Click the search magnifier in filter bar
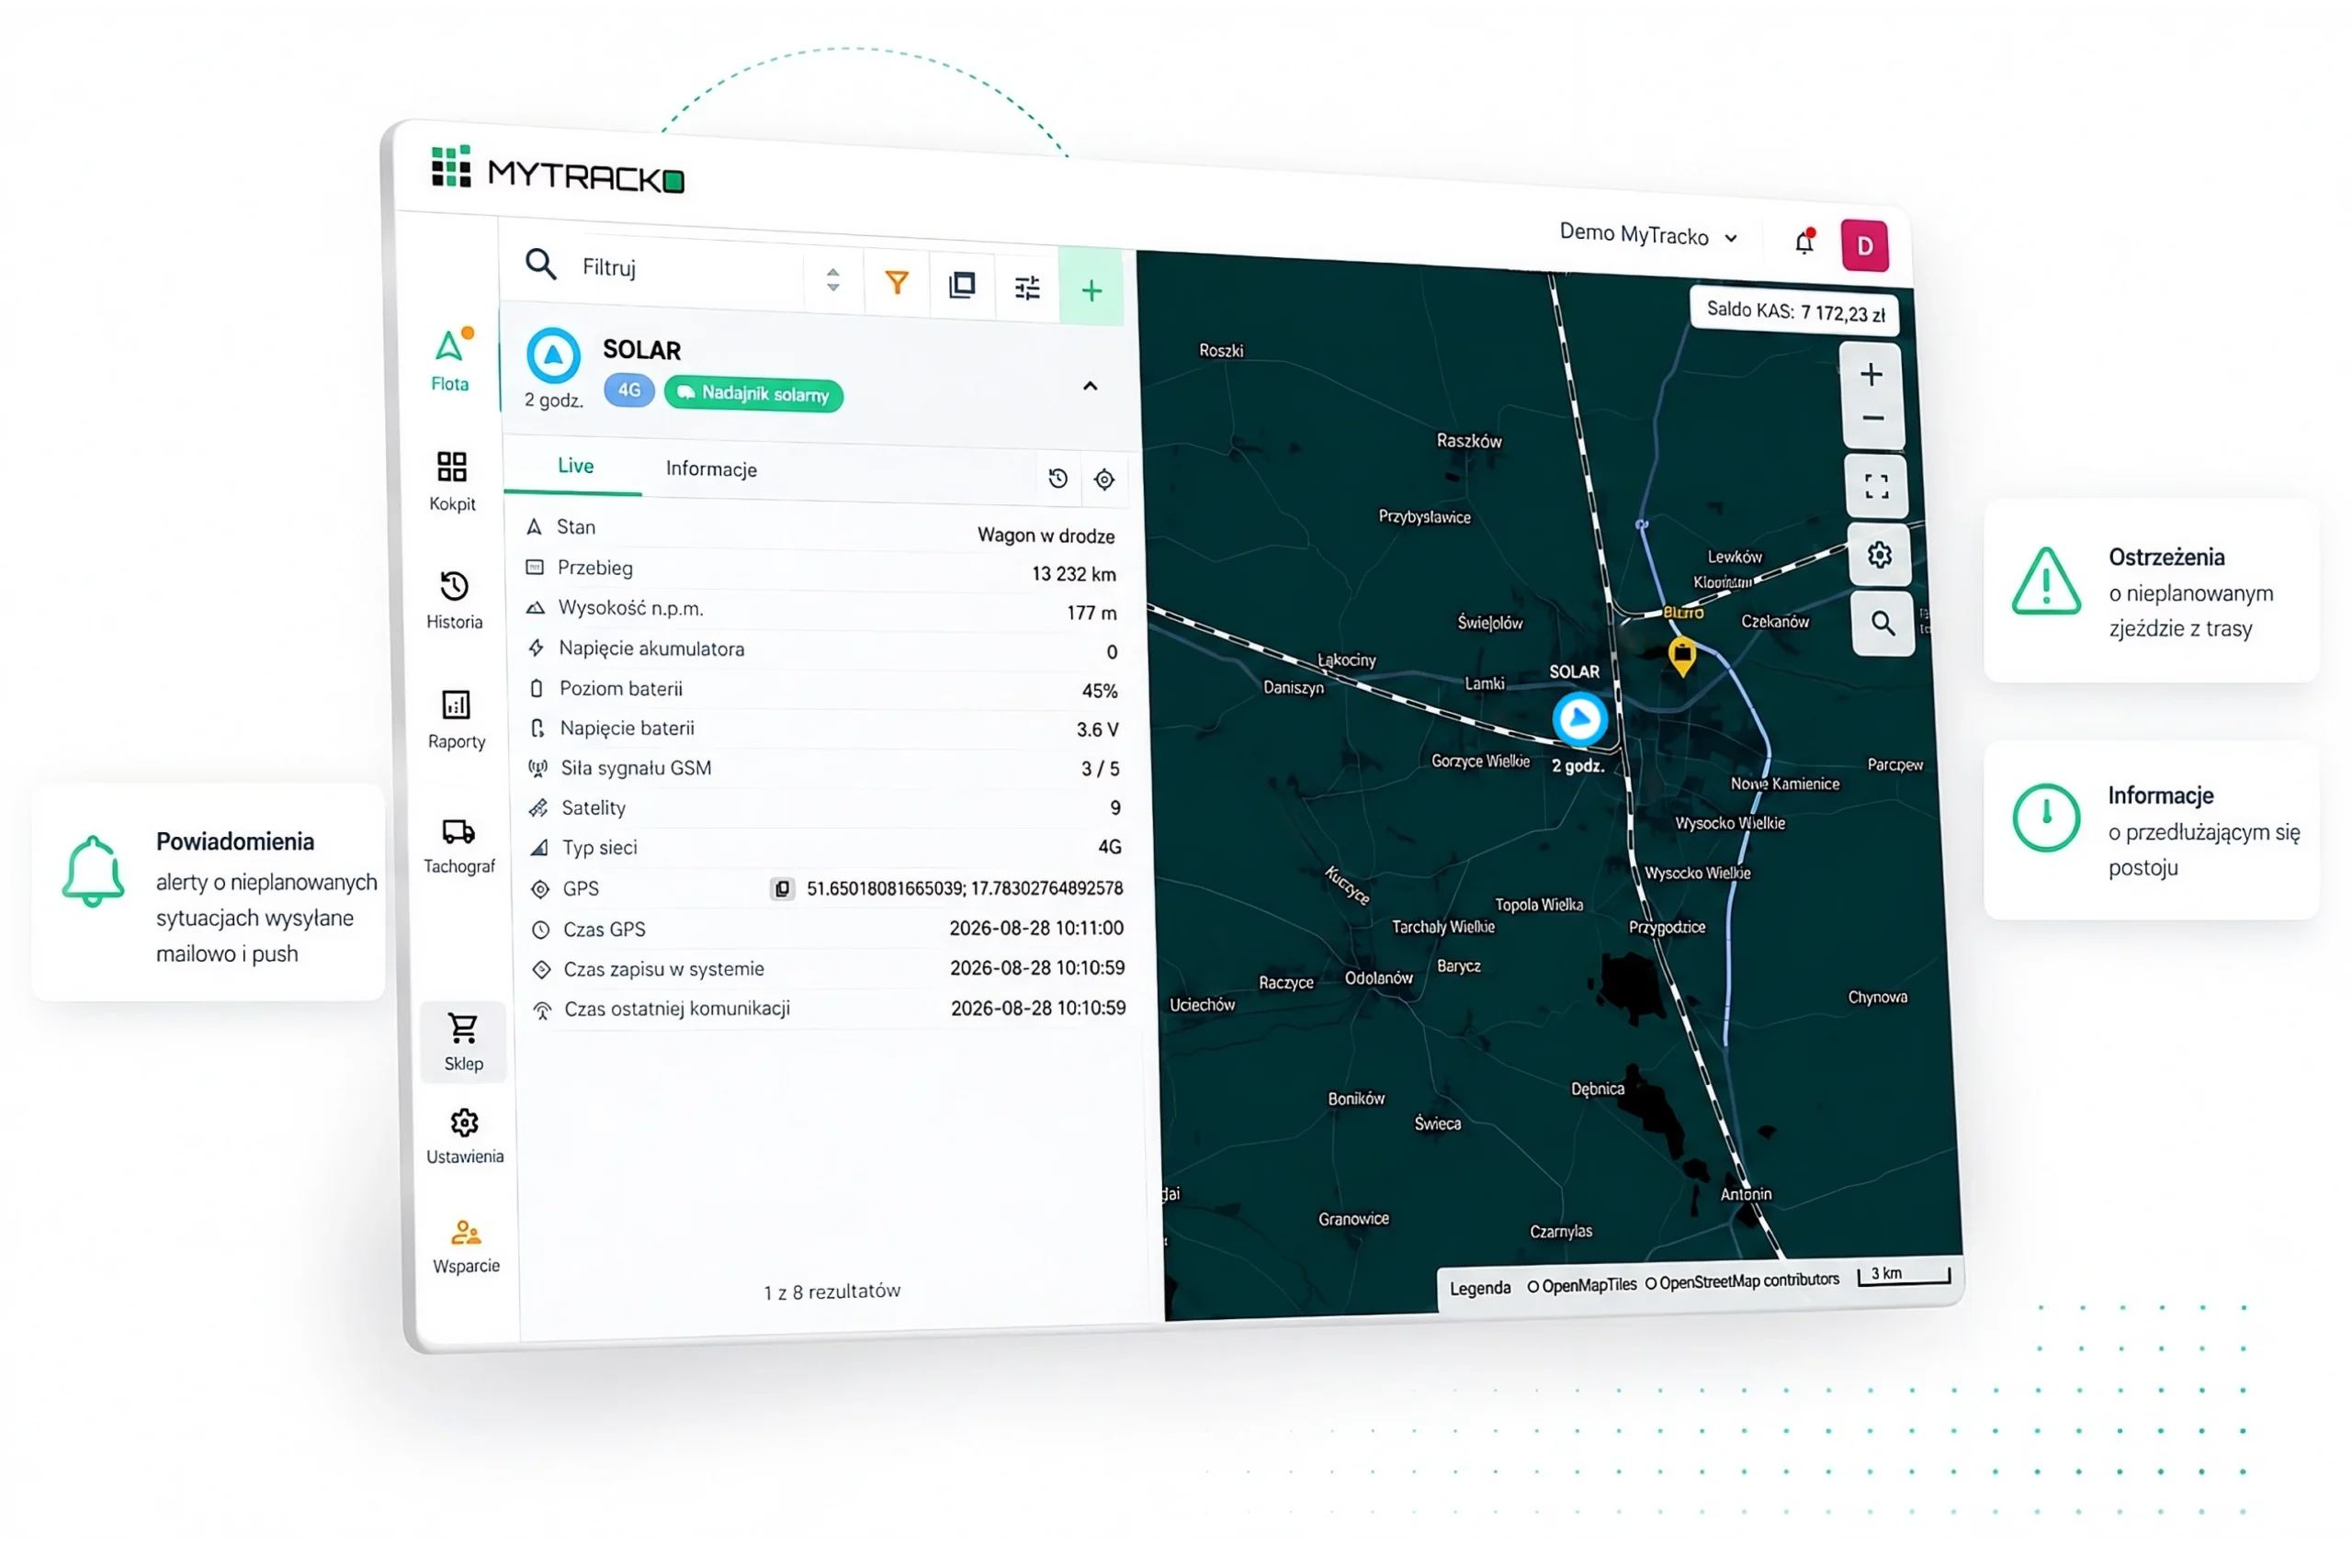2352x1568 pixels. point(541,264)
